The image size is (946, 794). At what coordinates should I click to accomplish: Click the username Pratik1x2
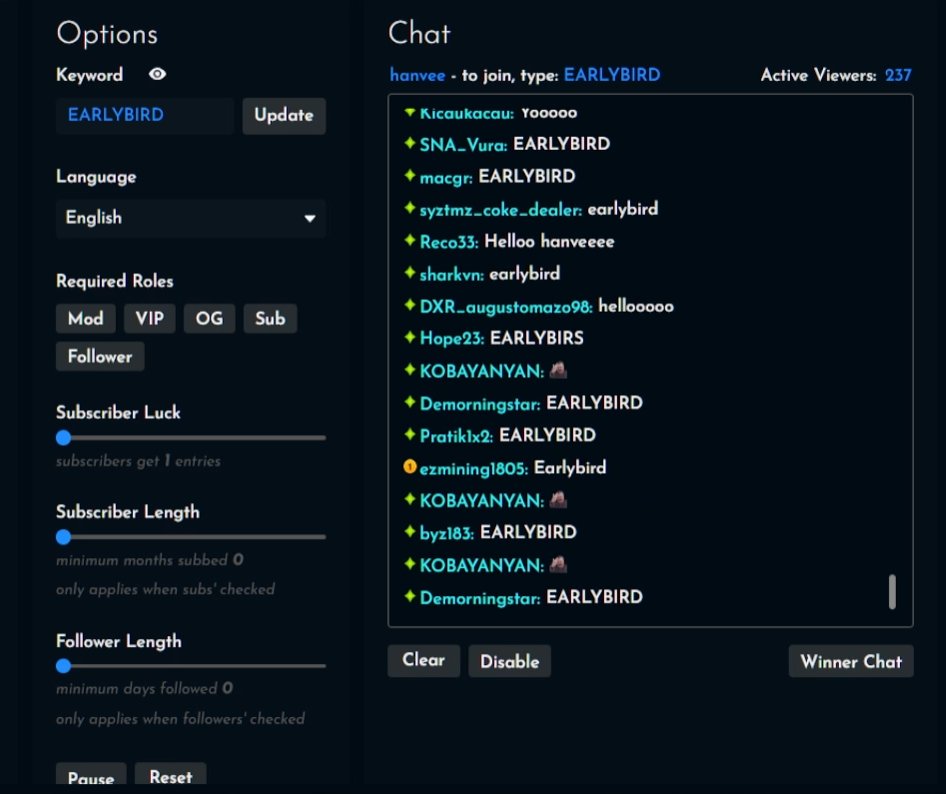point(456,436)
